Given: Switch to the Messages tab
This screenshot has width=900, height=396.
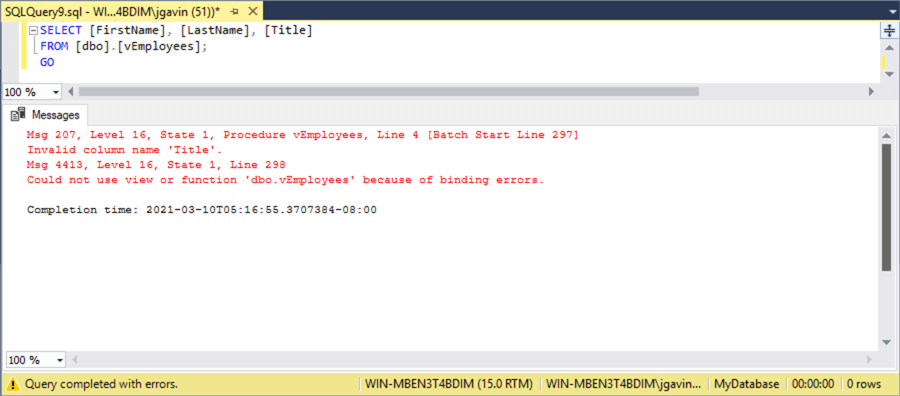Looking at the screenshot, I should (x=45, y=115).
